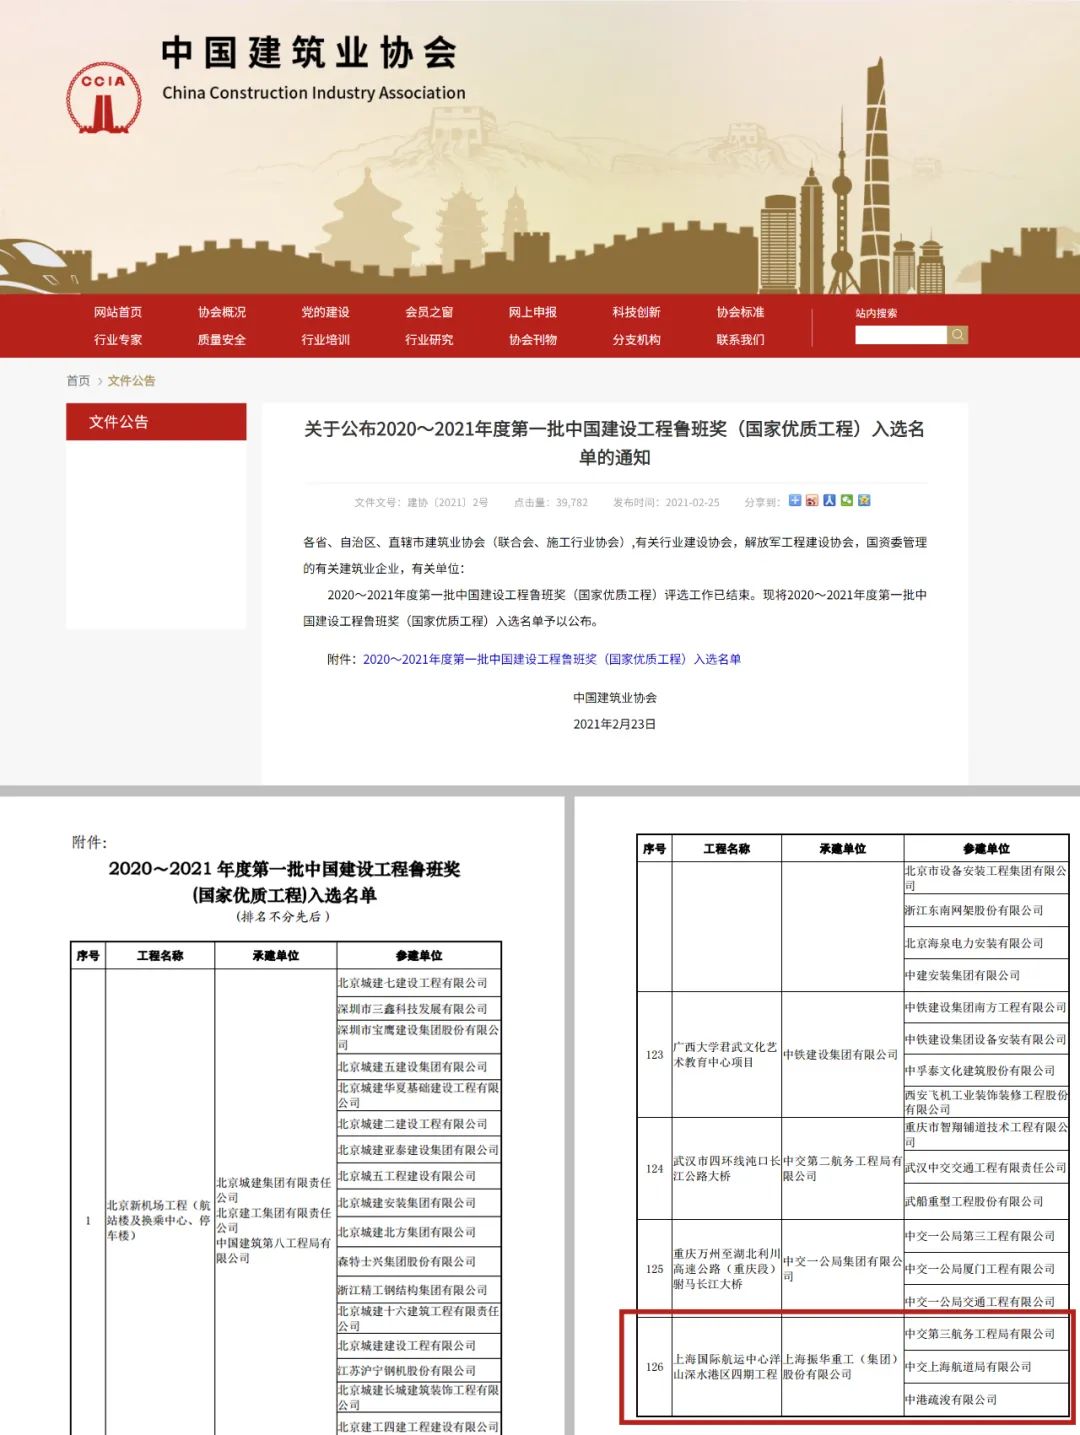This screenshot has height=1435, width=1080.
Task: Navigate to 质量安全 section
Action: (x=221, y=340)
